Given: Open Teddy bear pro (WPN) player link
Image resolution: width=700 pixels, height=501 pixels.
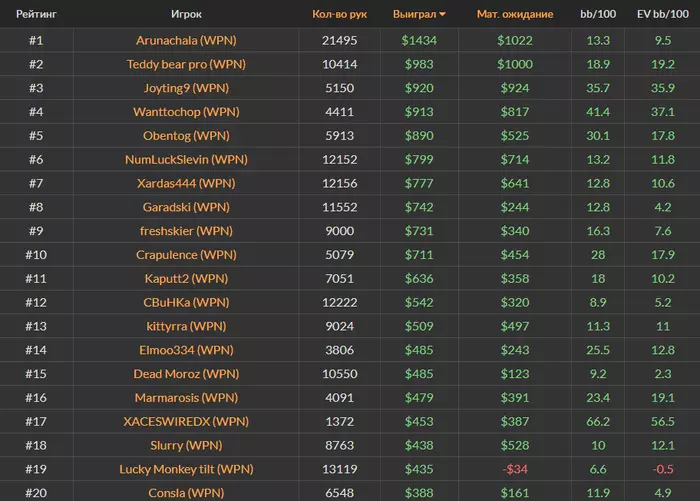Looking at the screenshot, I should pyautogui.click(x=186, y=64).
